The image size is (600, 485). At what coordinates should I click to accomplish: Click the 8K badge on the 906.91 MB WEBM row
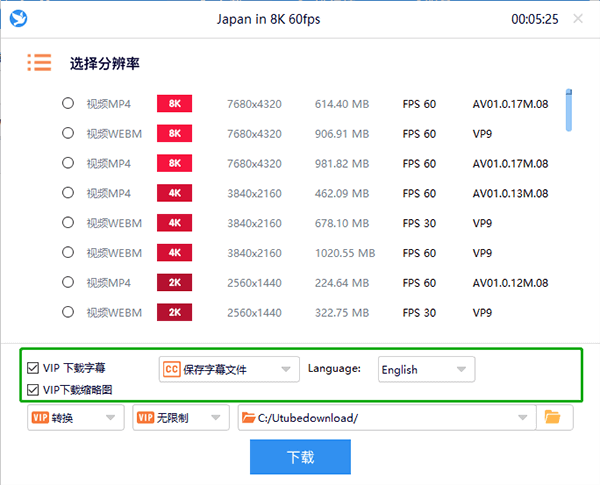174,133
